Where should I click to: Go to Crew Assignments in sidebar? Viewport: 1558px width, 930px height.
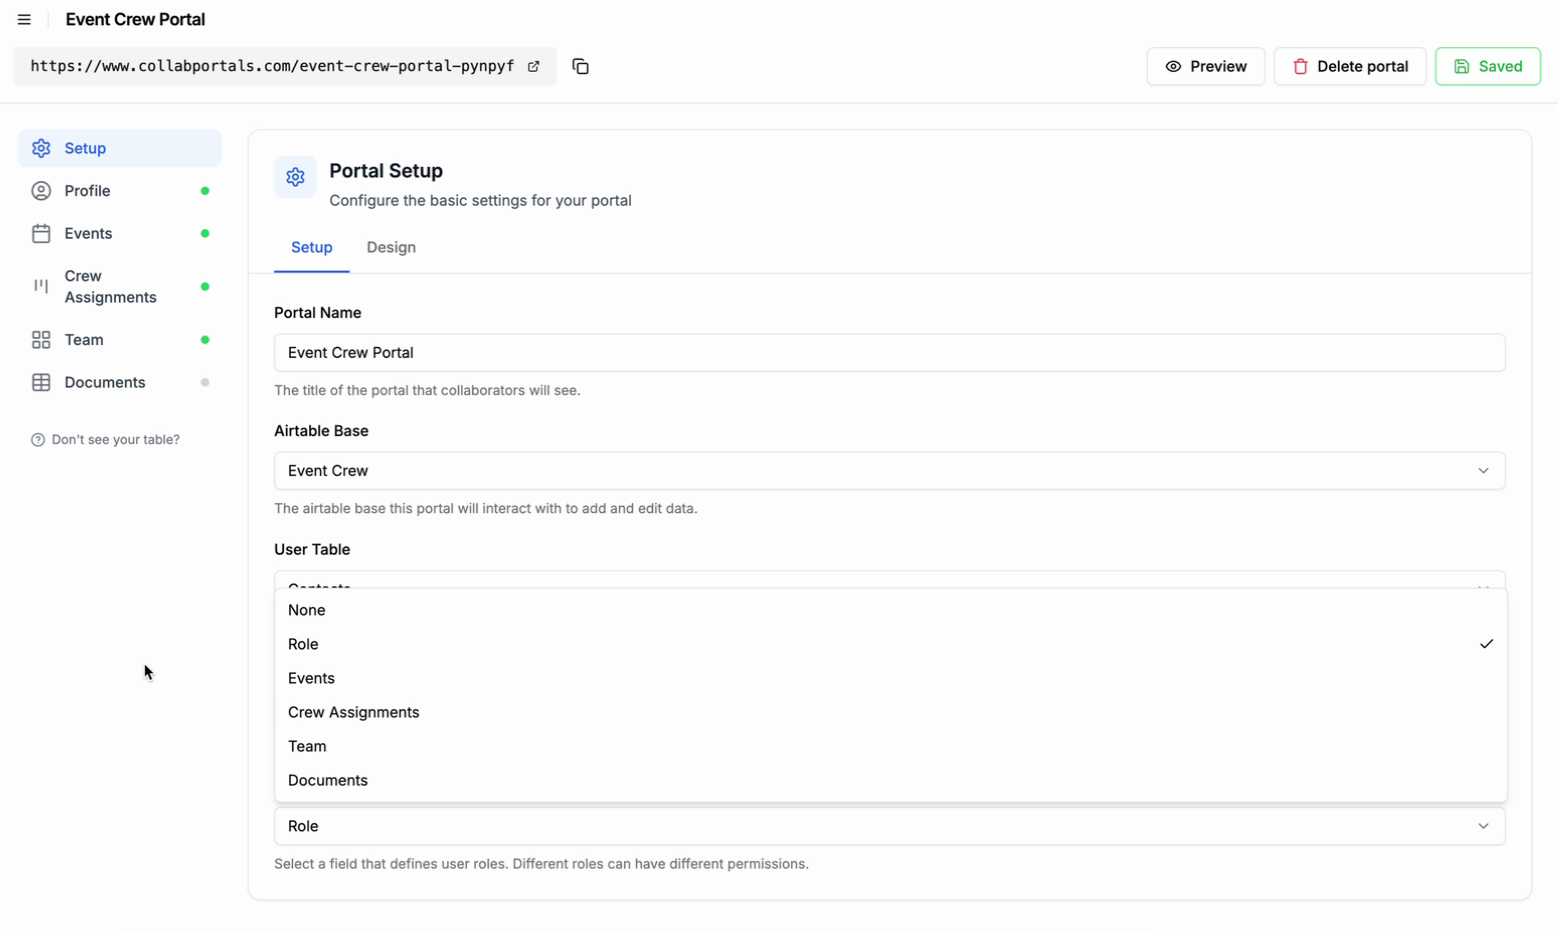click(120, 286)
